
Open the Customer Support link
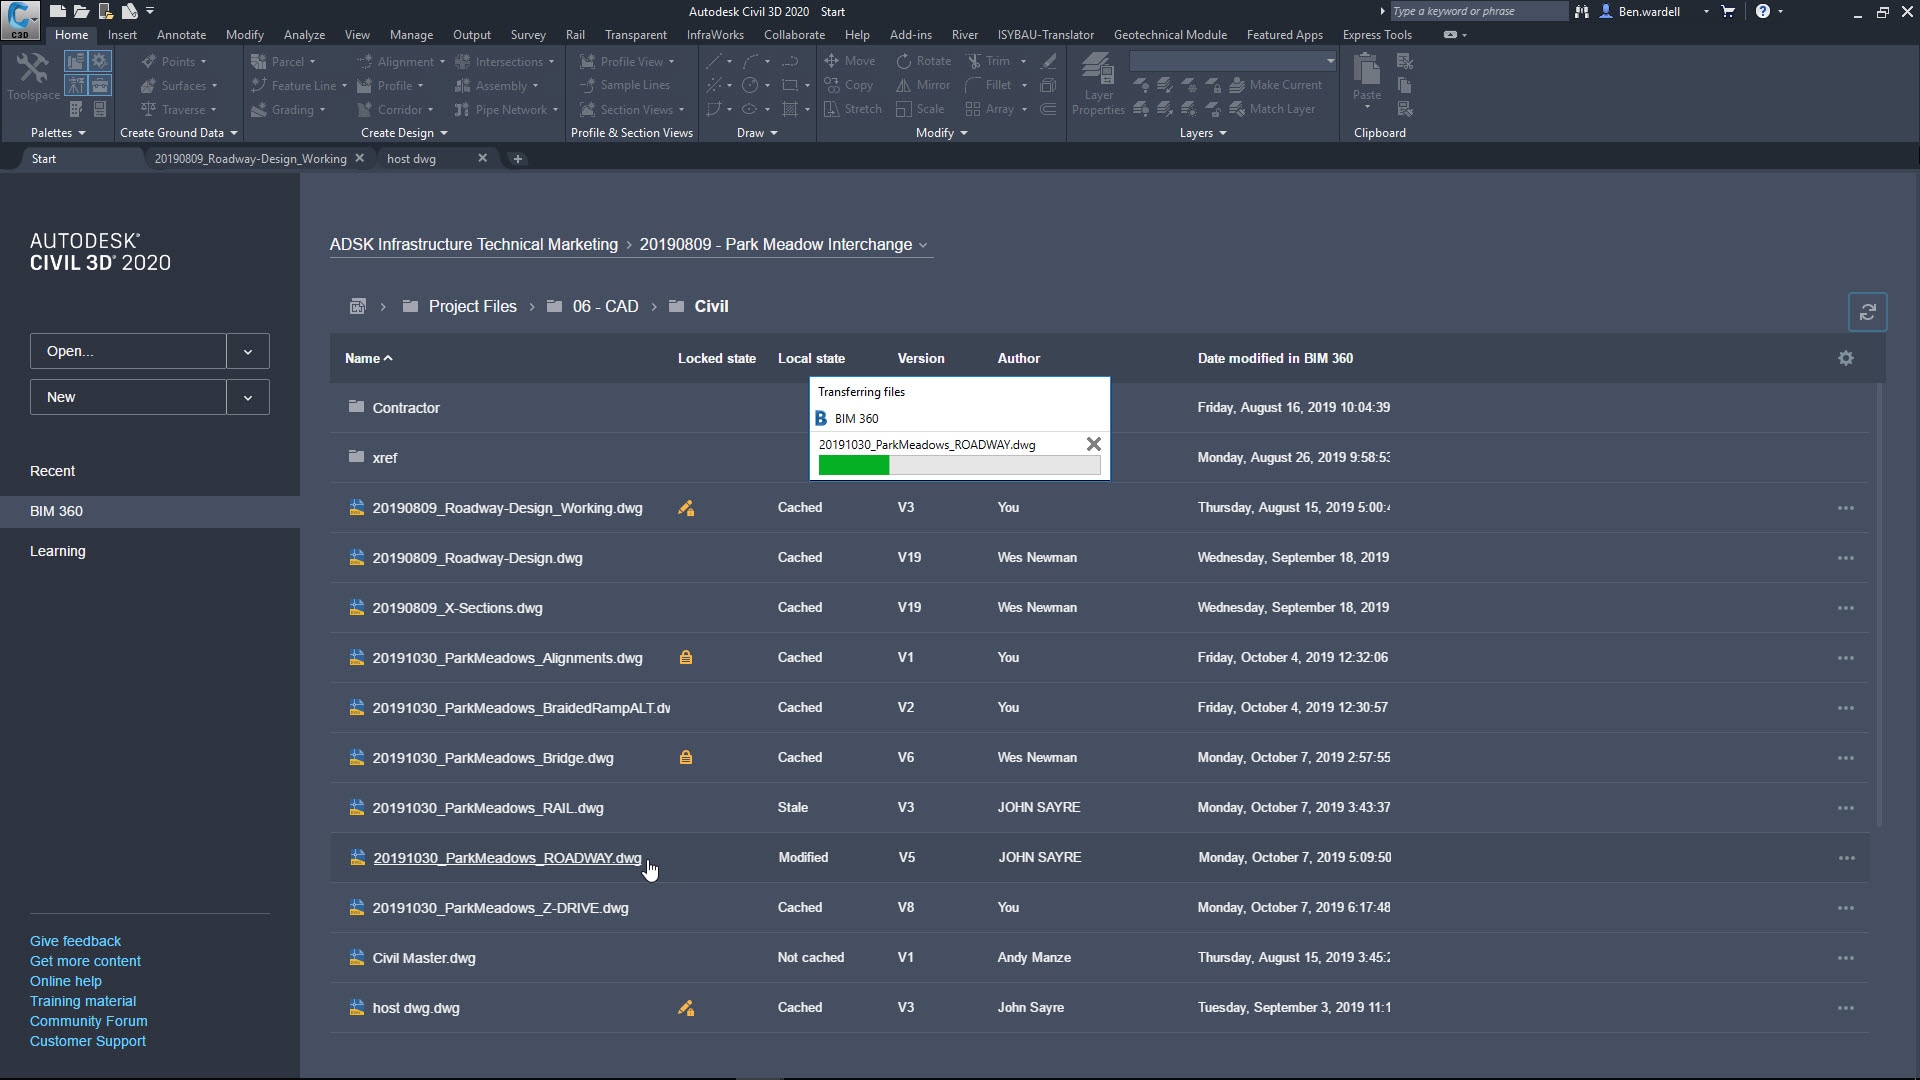[87, 1041]
